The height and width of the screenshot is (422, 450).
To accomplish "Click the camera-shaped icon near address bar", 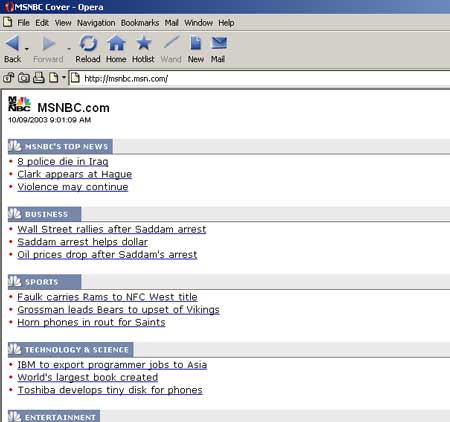I will click(x=24, y=78).
